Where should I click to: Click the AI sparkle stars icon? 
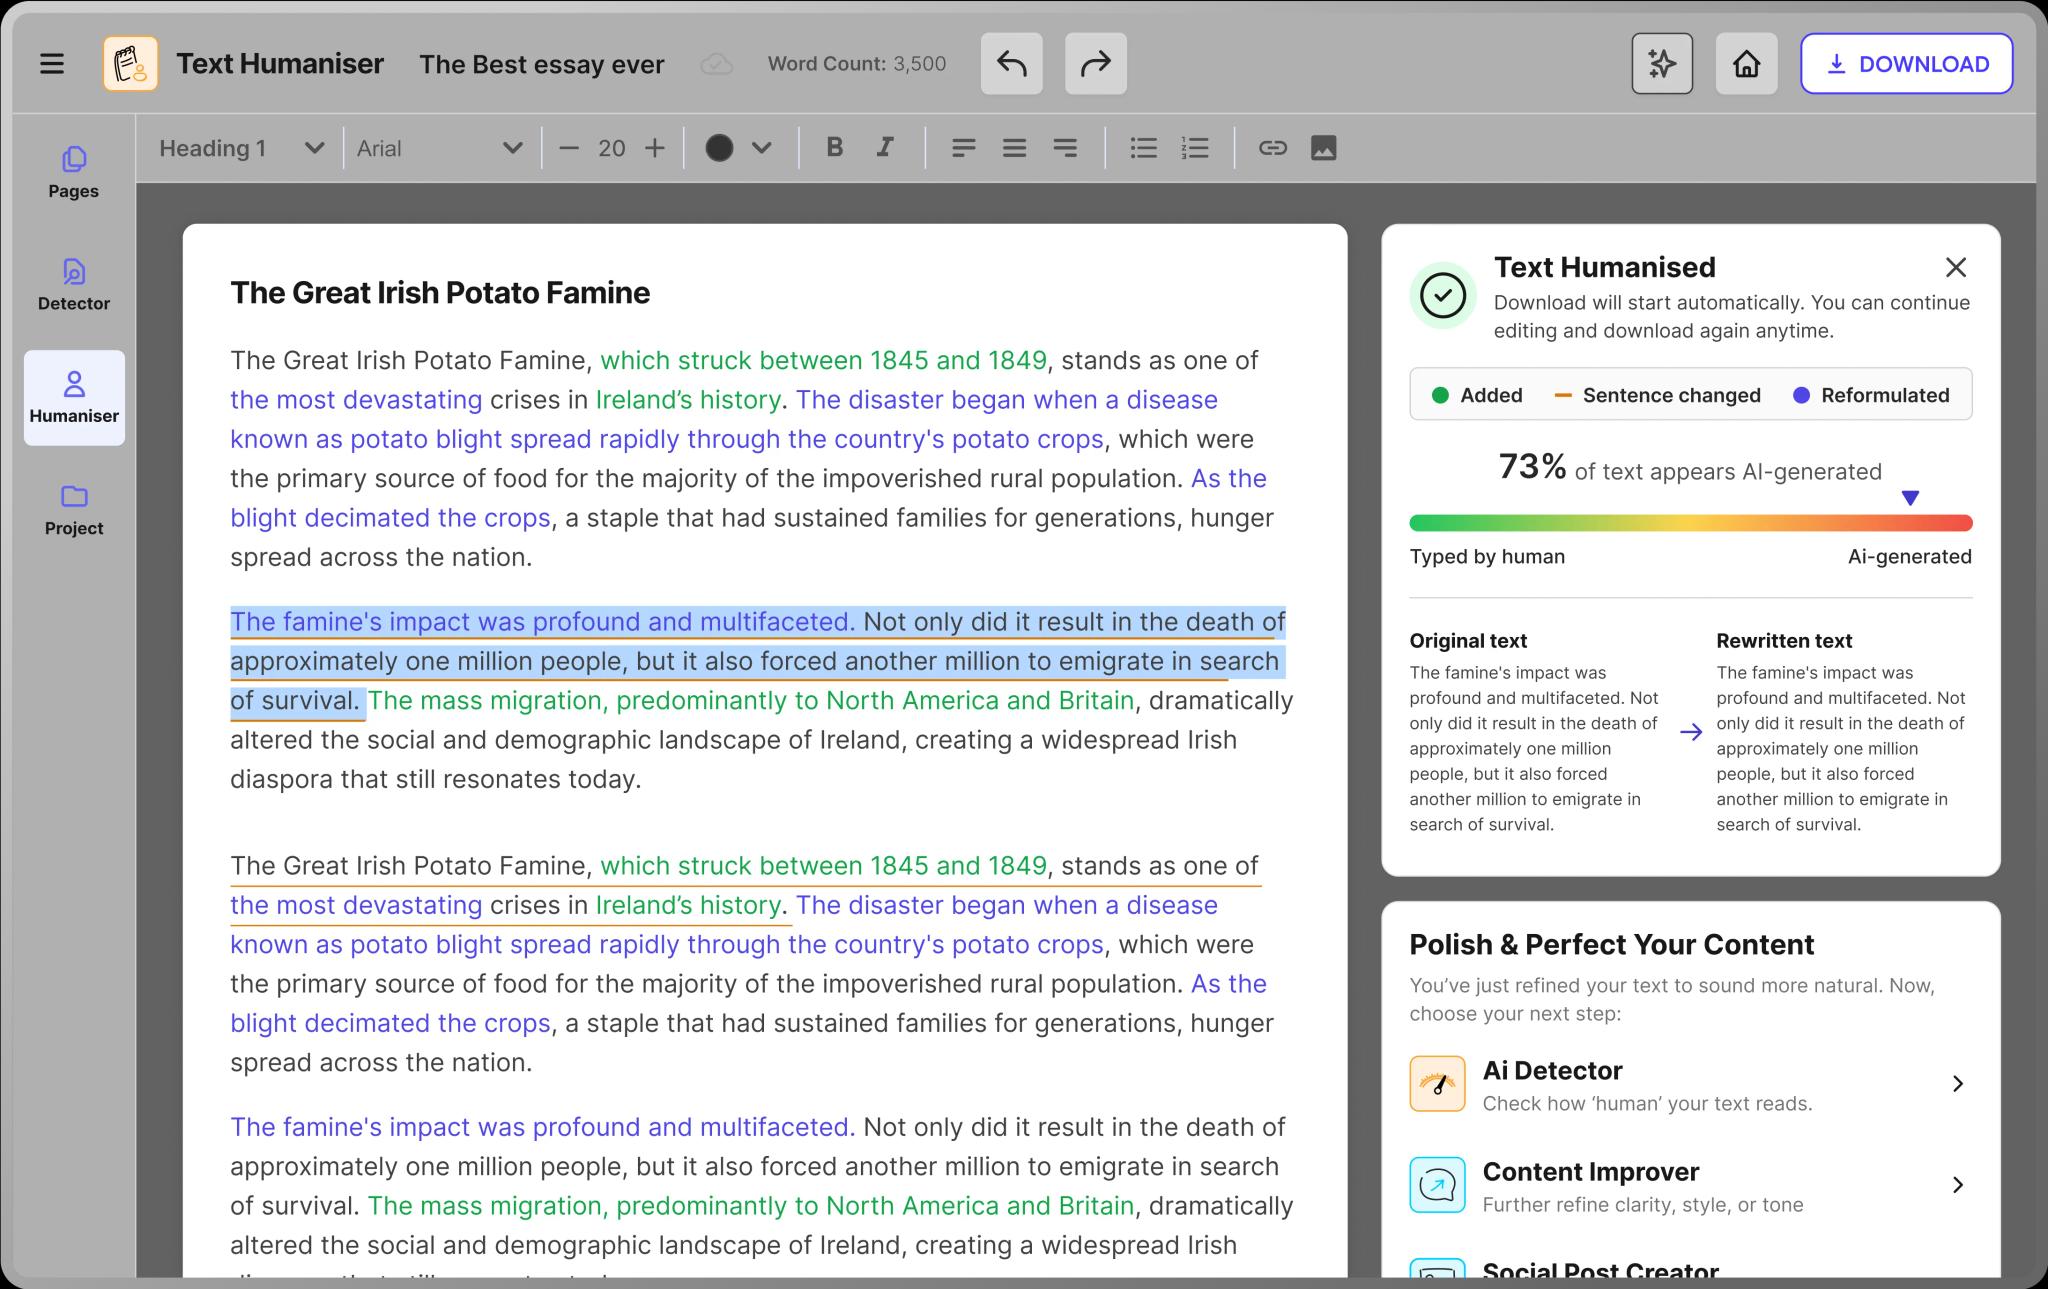pos(1661,64)
